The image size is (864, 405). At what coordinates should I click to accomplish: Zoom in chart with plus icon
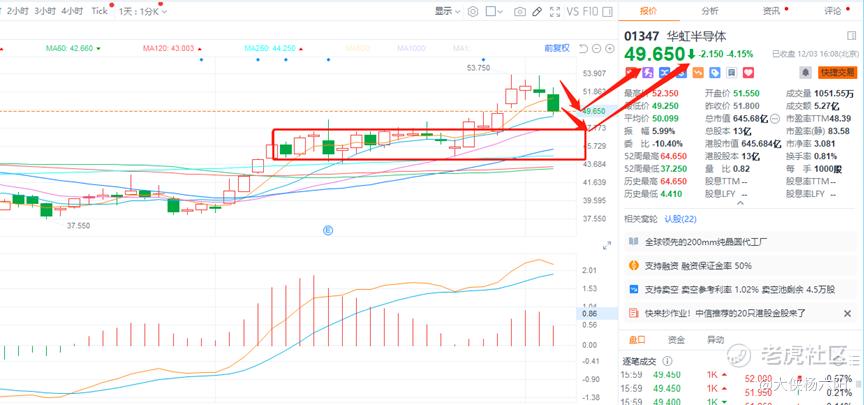pyautogui.click(x=609, y=48)
